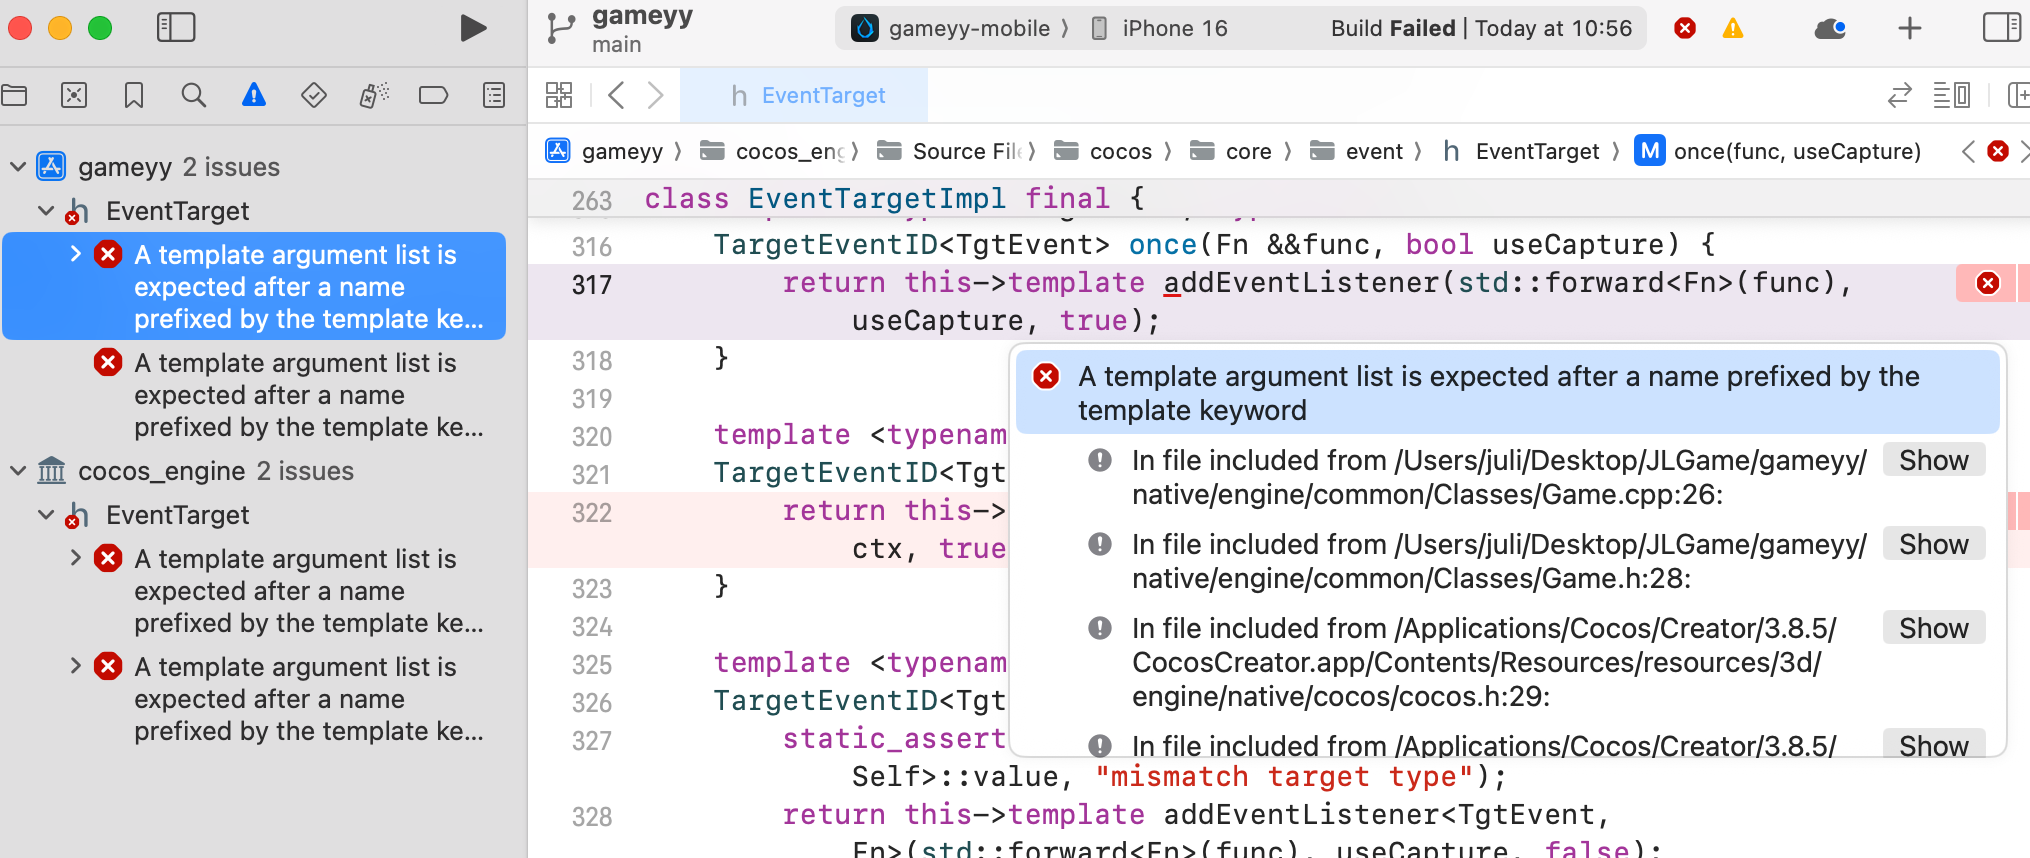Click the iPhone 16 destination selector
This screenshot has width=2030, height=858.
coord(1161,28)
